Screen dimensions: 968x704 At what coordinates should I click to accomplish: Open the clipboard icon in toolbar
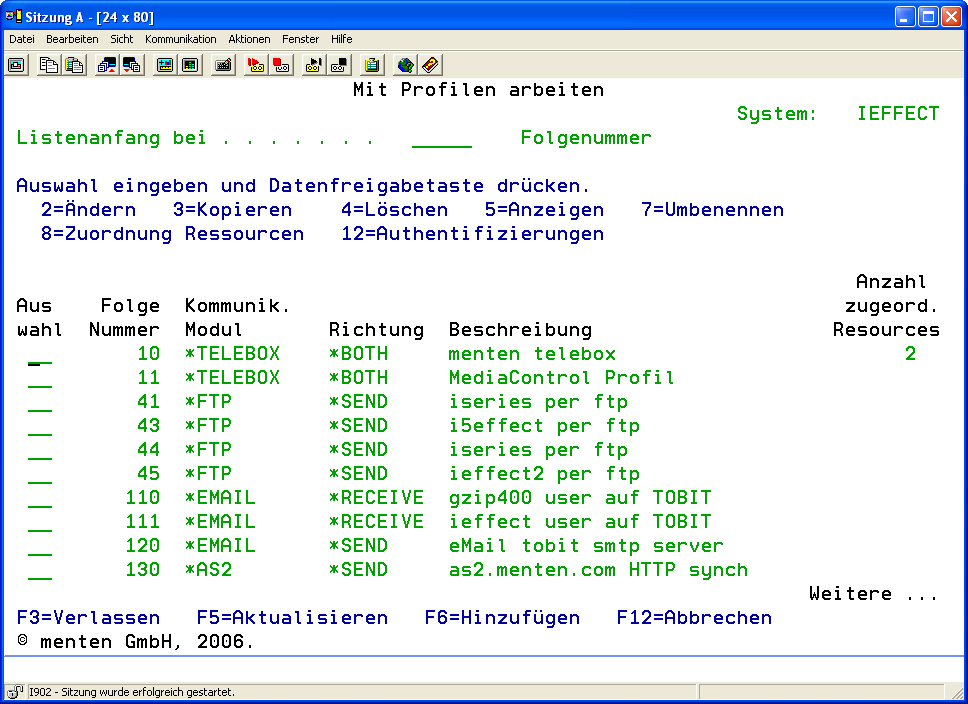click(372, 65)
